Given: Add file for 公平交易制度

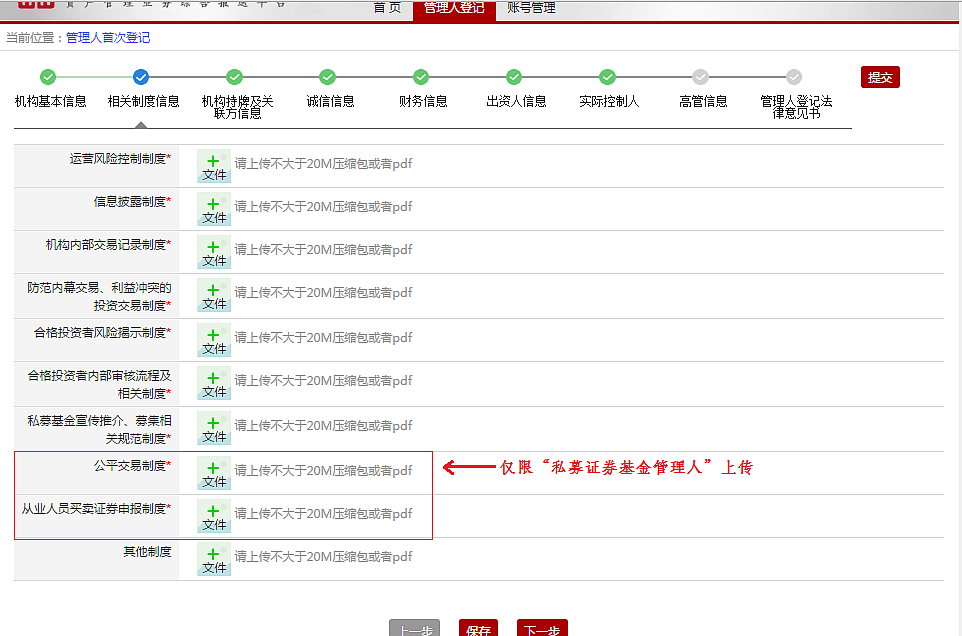Looking at the screenshot, I should [x=214, y=473].
